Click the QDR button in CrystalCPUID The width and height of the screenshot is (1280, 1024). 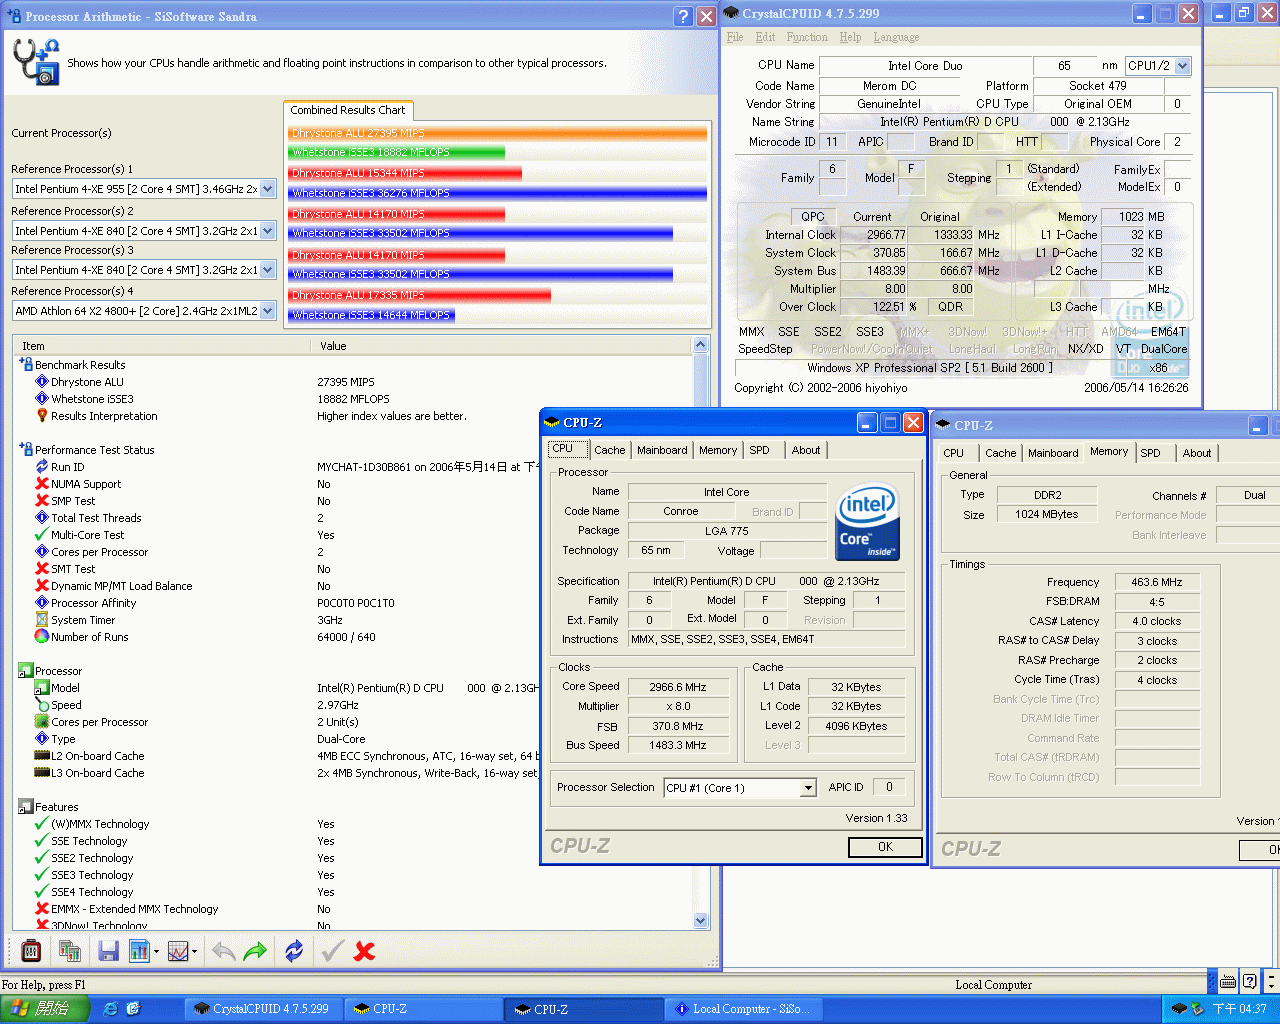click(x=950, y=307)
